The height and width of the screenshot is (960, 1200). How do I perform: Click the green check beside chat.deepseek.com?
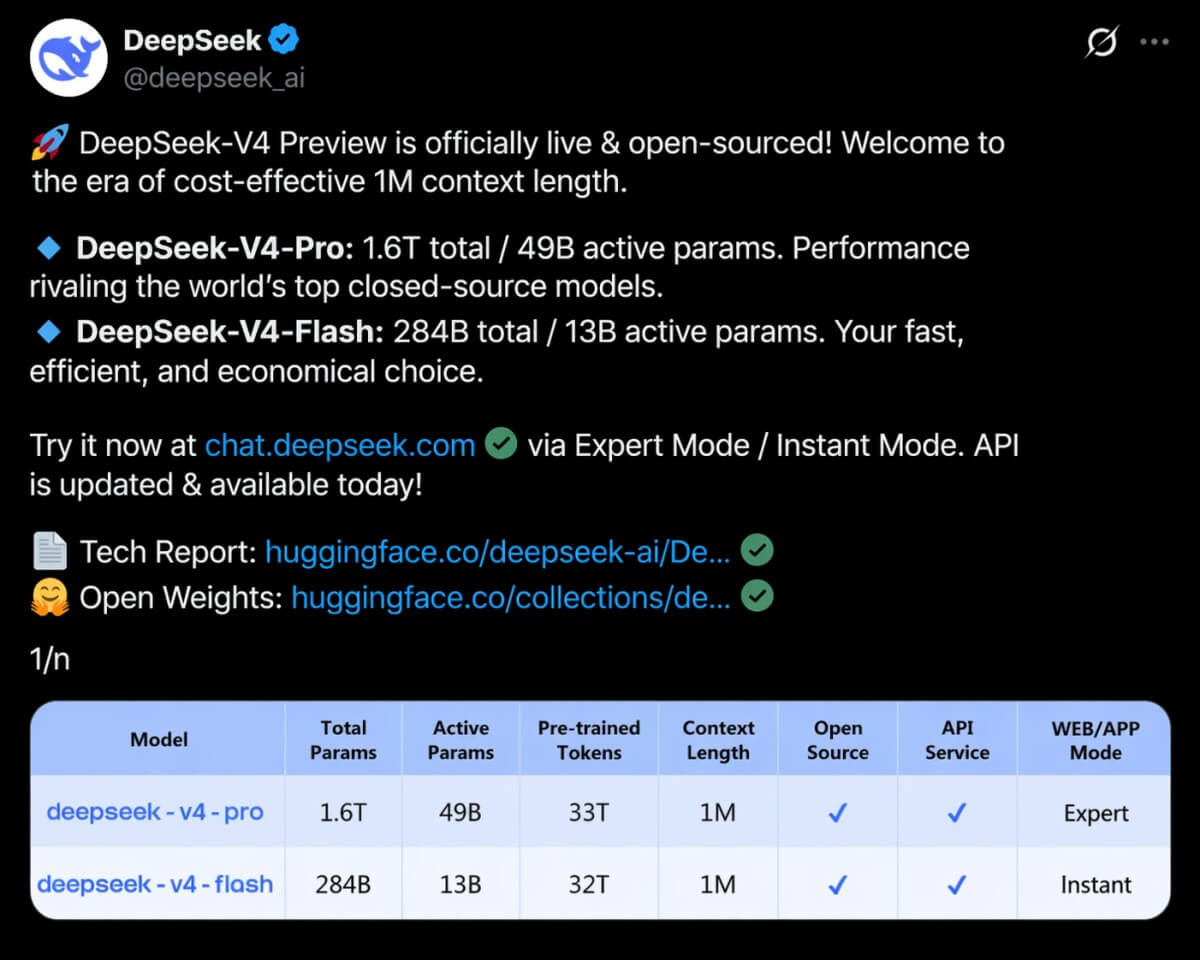click(x=501, y=443)
